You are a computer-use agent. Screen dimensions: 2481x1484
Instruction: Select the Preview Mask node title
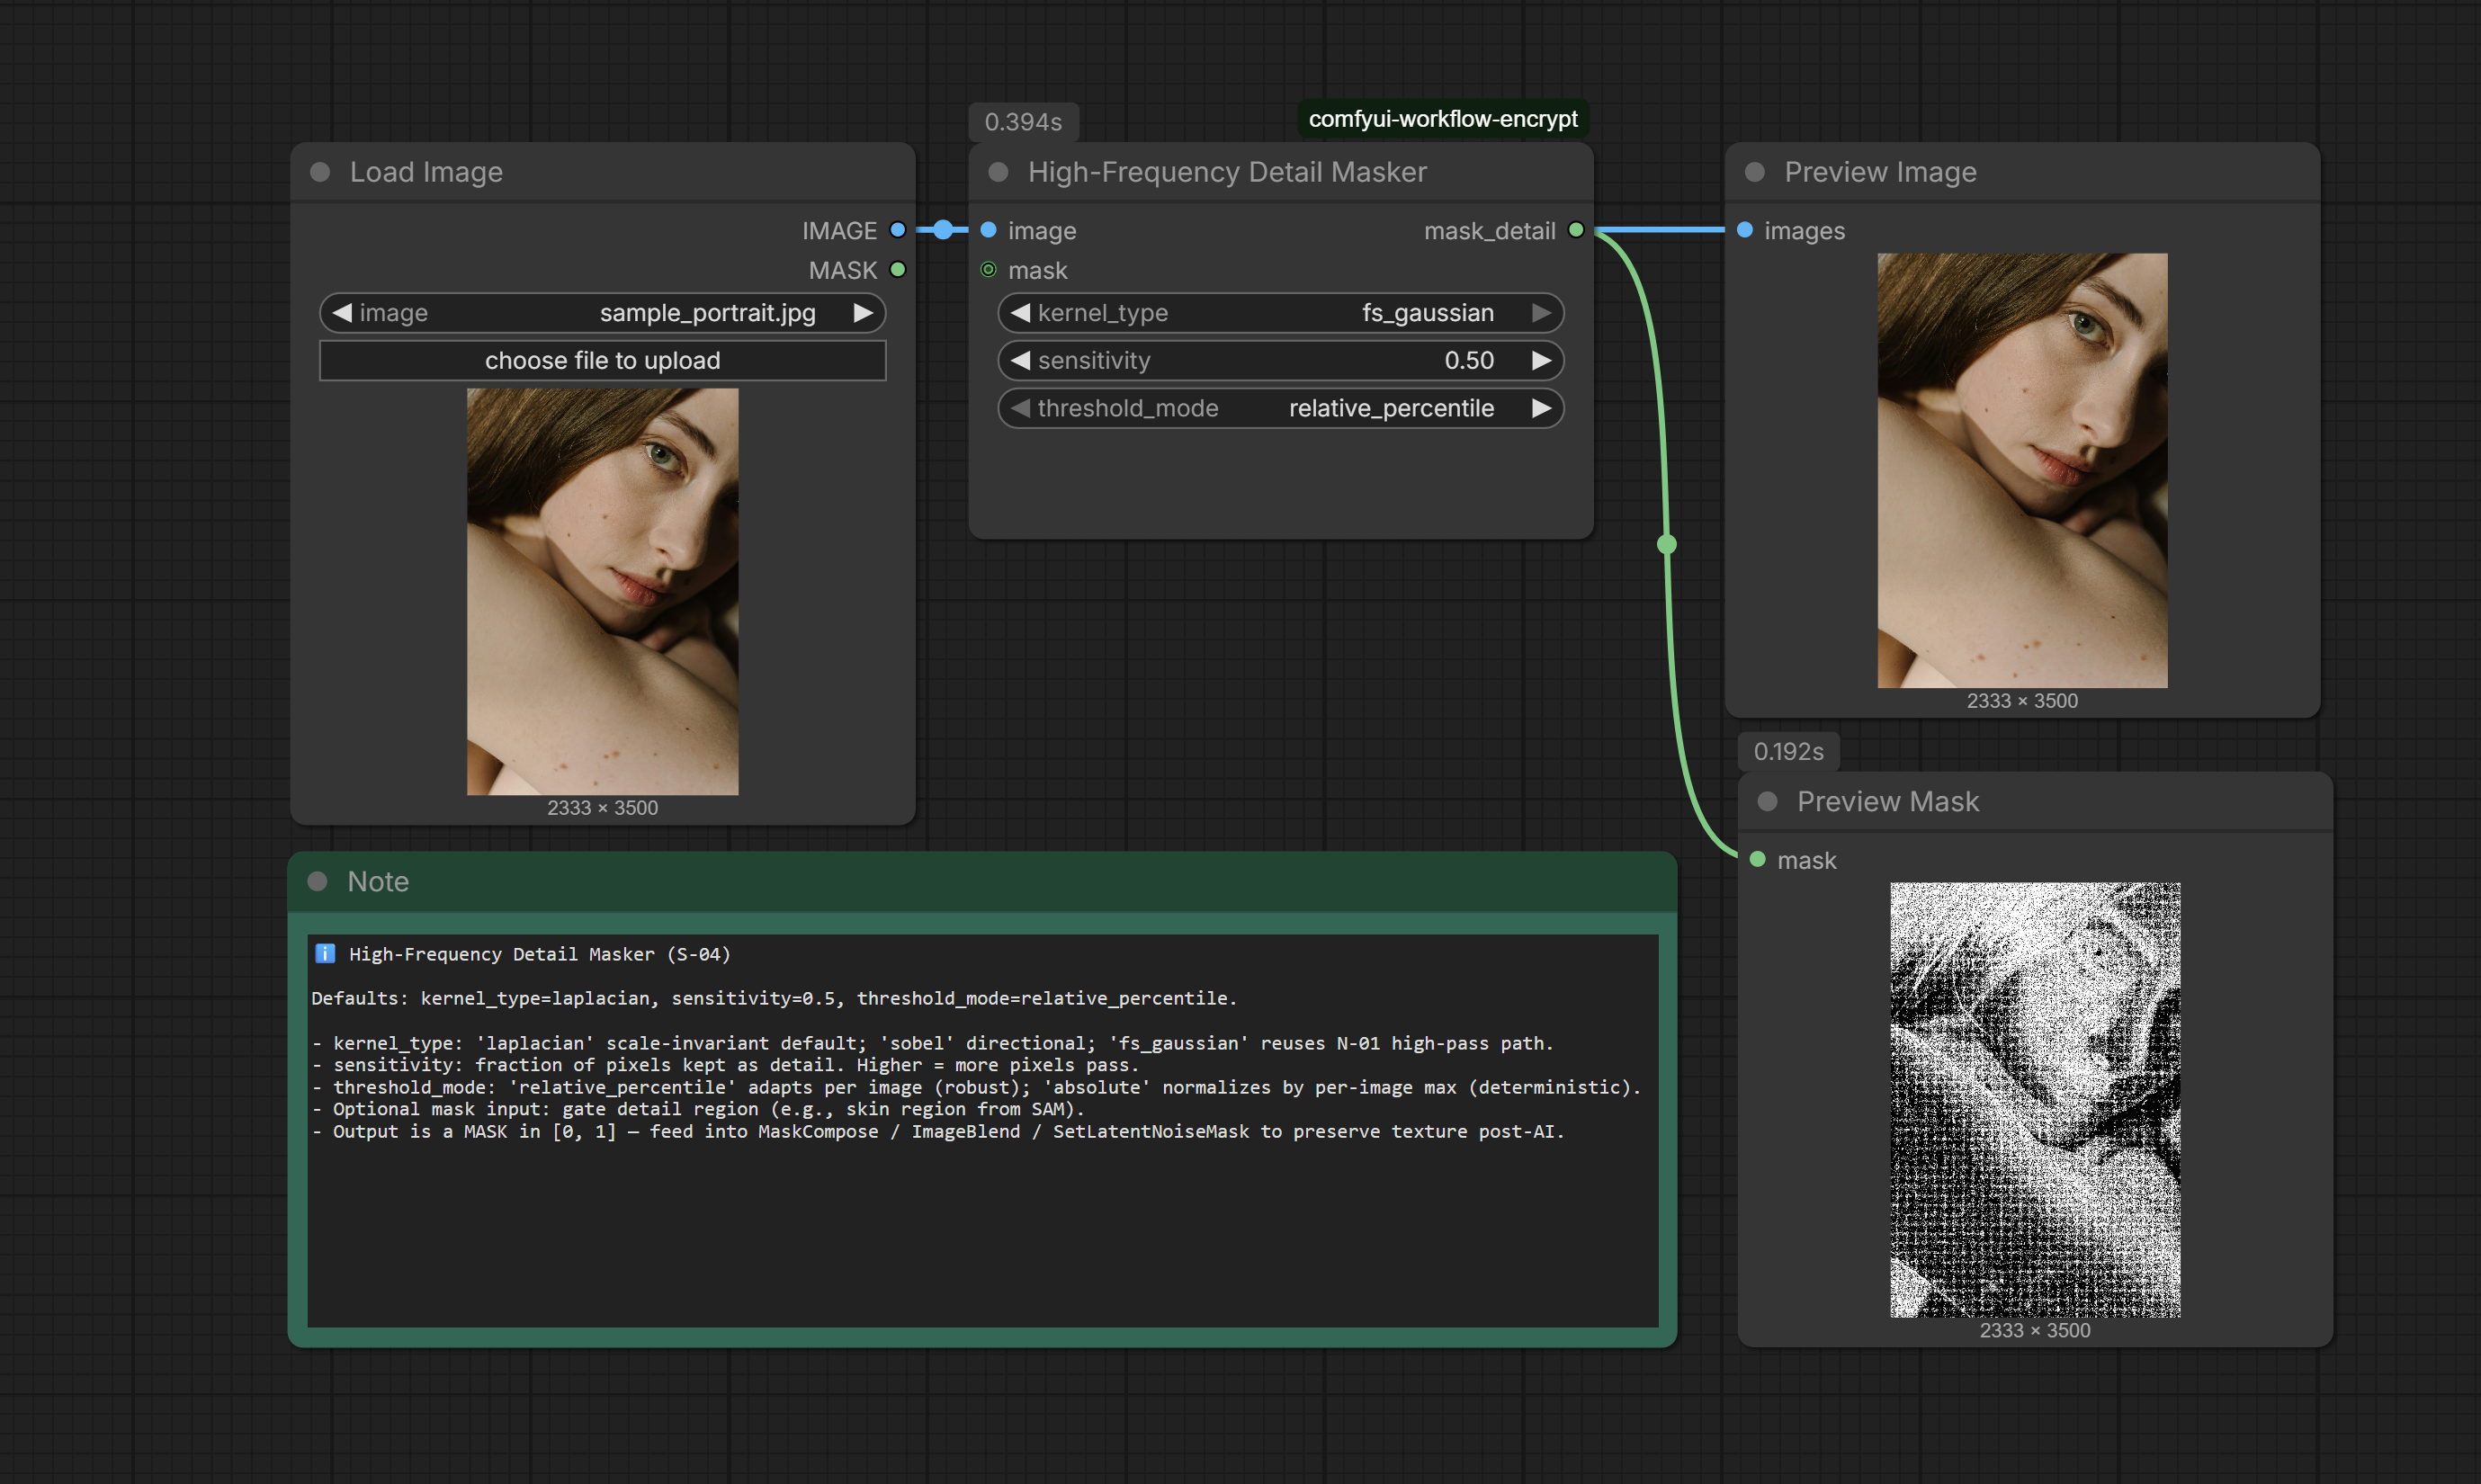[x=1887, y=801]
